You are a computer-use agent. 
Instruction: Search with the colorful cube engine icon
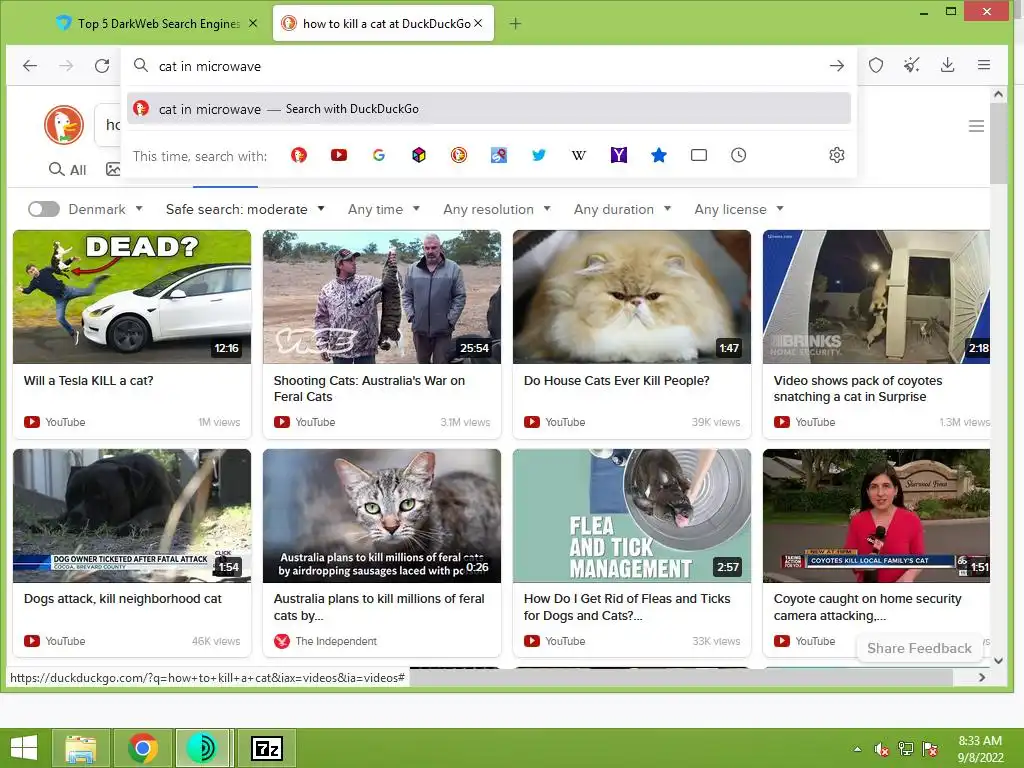419,155
